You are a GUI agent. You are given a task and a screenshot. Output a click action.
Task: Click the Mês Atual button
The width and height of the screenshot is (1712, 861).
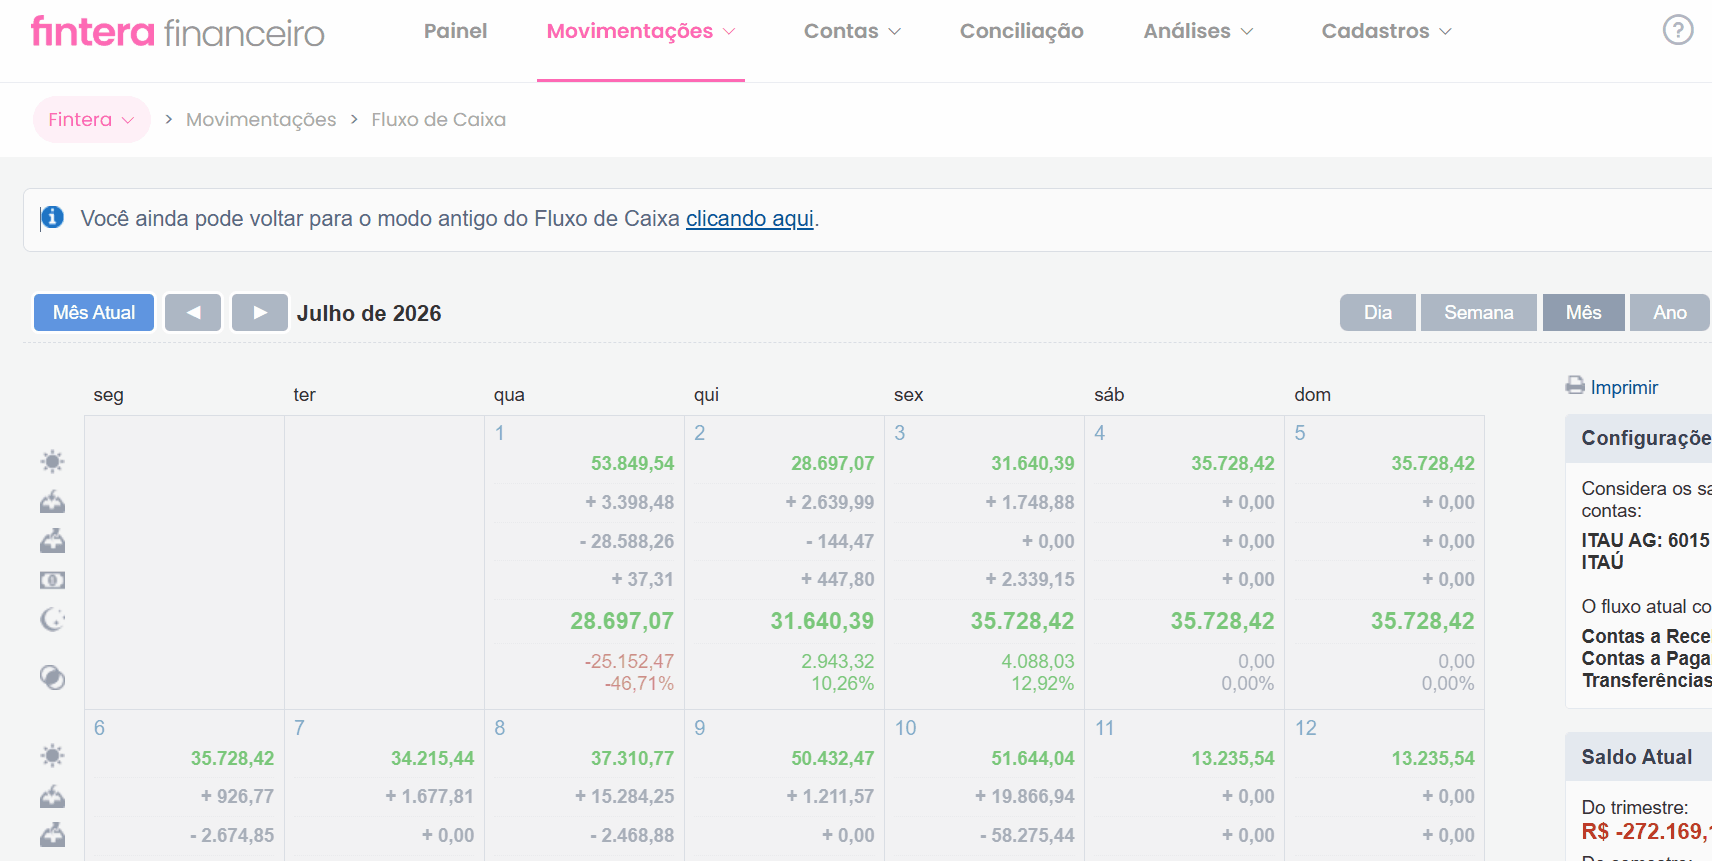(94, 312)
